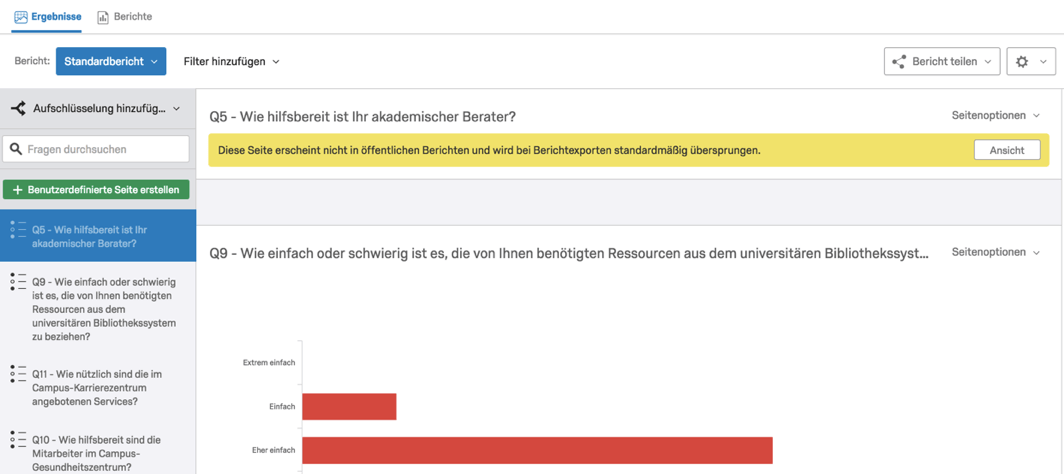Click the Aufschlüsselung branch icon

tap(18, 108)
